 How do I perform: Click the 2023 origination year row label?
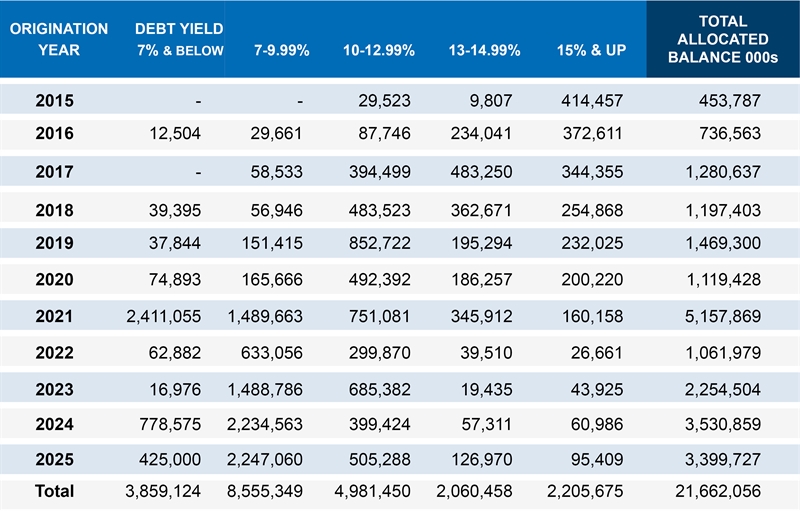pos(55,388)
